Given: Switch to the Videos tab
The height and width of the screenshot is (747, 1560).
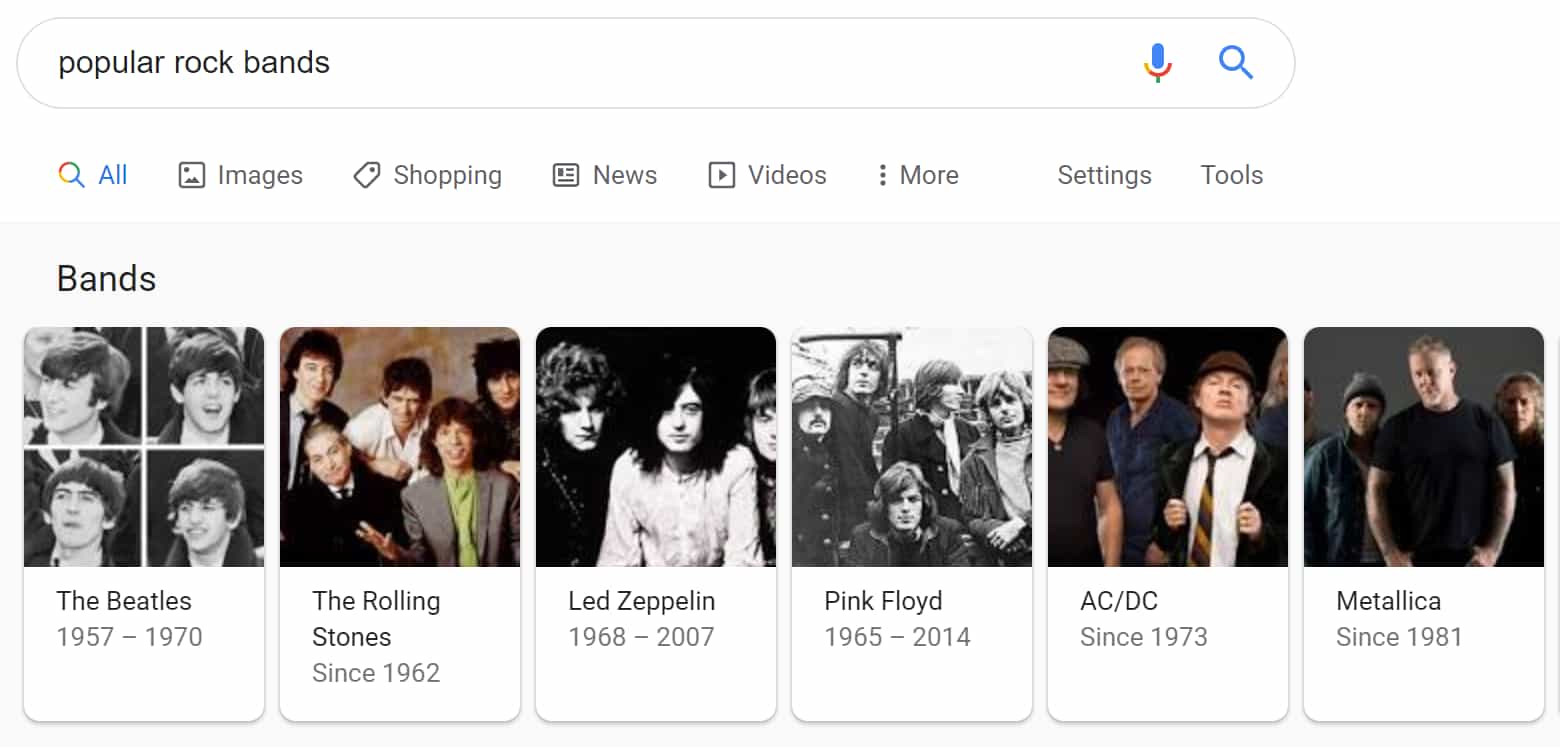Looking at the screenshot, I should tap(786, 174).
